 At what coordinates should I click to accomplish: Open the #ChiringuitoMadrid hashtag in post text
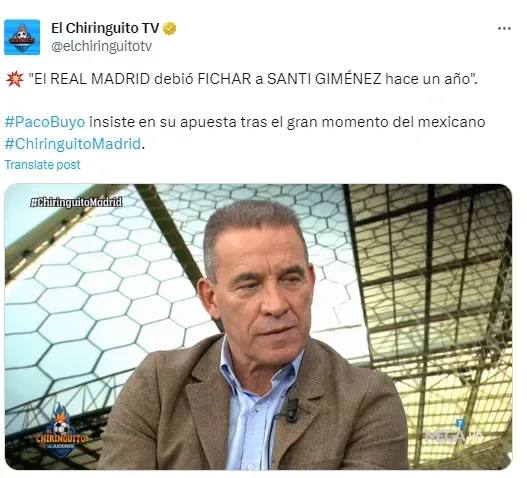point(73,144)
